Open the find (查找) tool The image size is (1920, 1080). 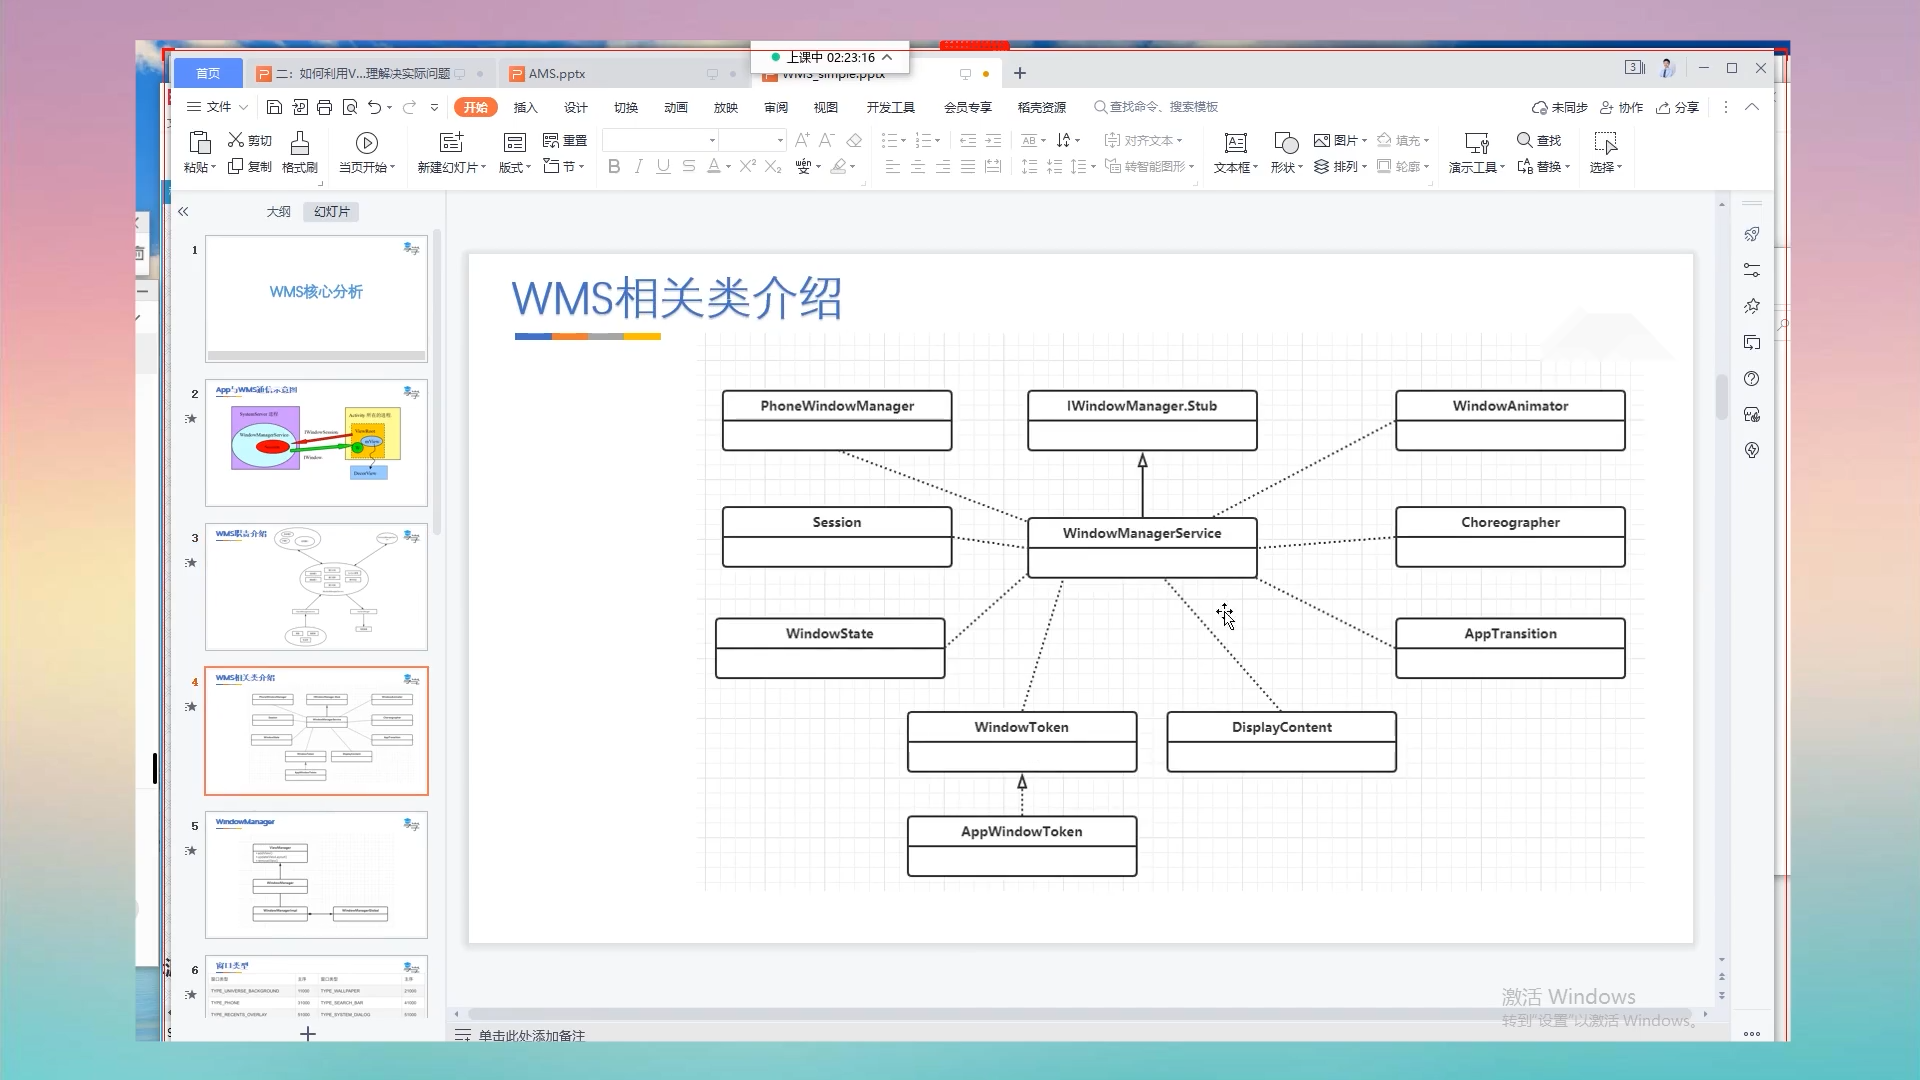point(1538,140)
